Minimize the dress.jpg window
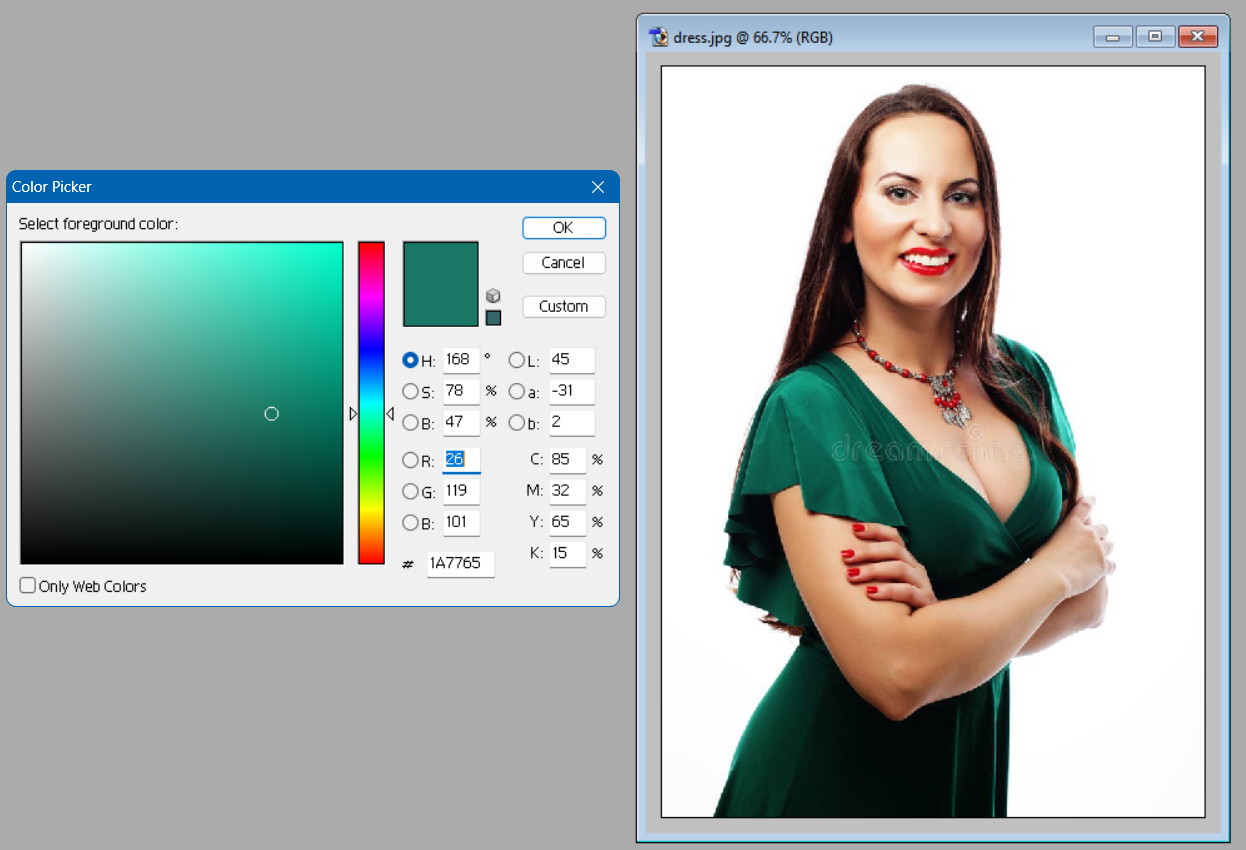 pyautogui.click(x=1112, y=37)
